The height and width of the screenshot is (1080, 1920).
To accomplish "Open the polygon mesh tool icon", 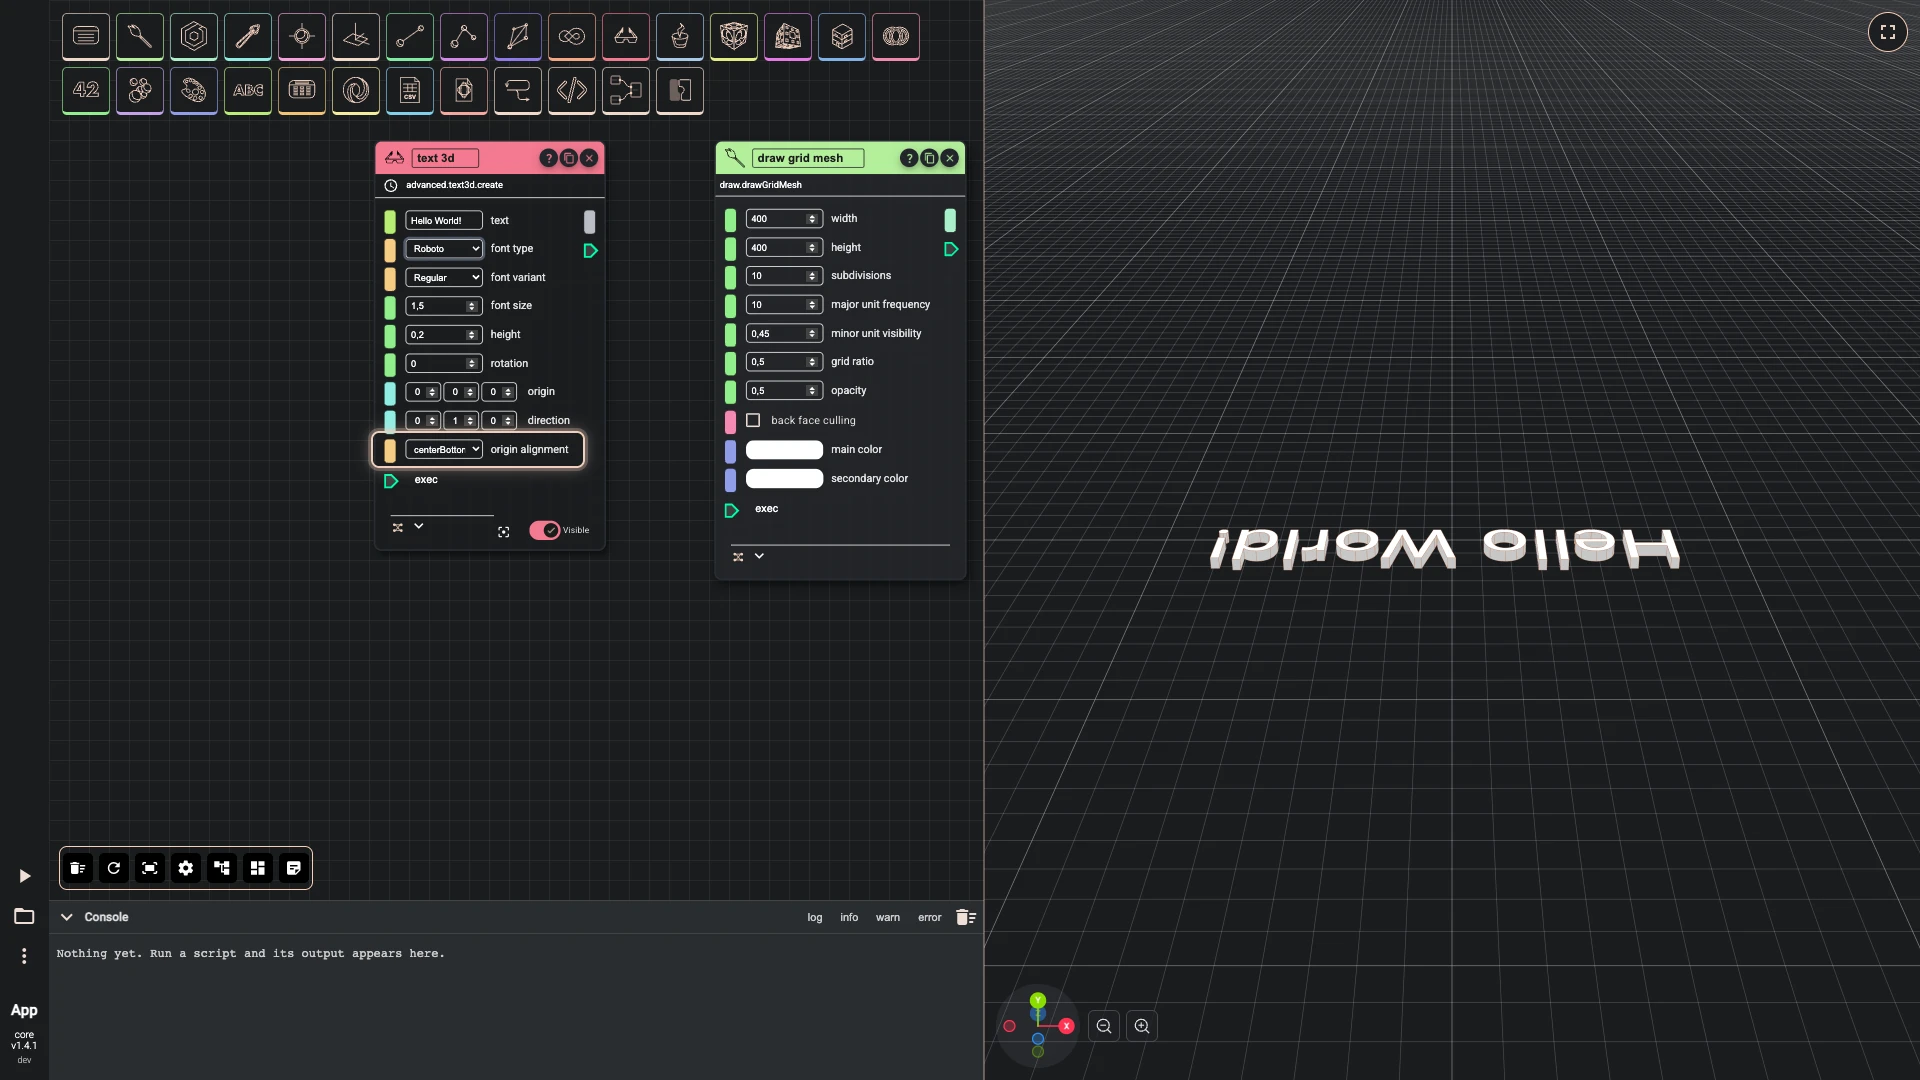I will 518,37.
